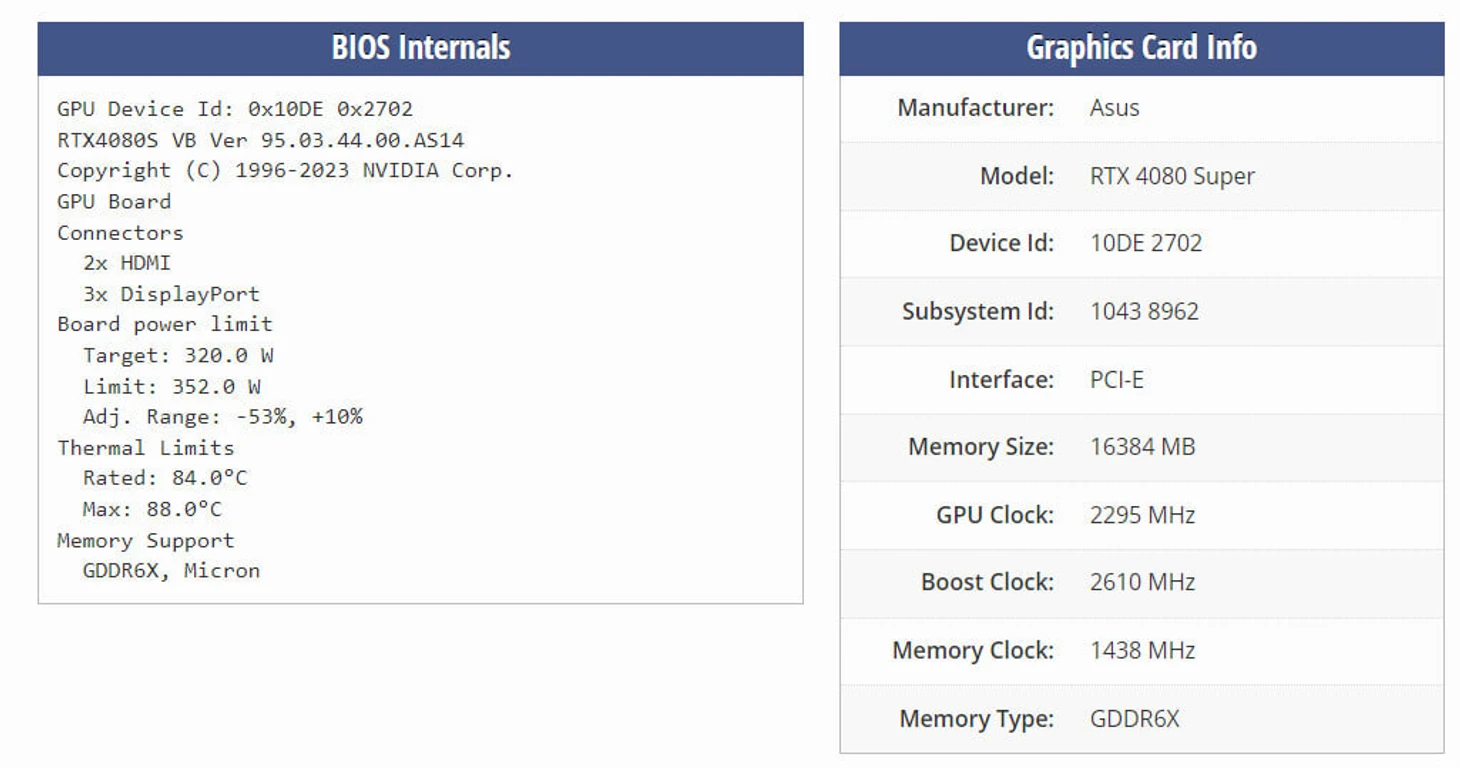Click the Memory Clock value 1438 MHz
Screen dimensions: 1460x768
pos(1142,650)
